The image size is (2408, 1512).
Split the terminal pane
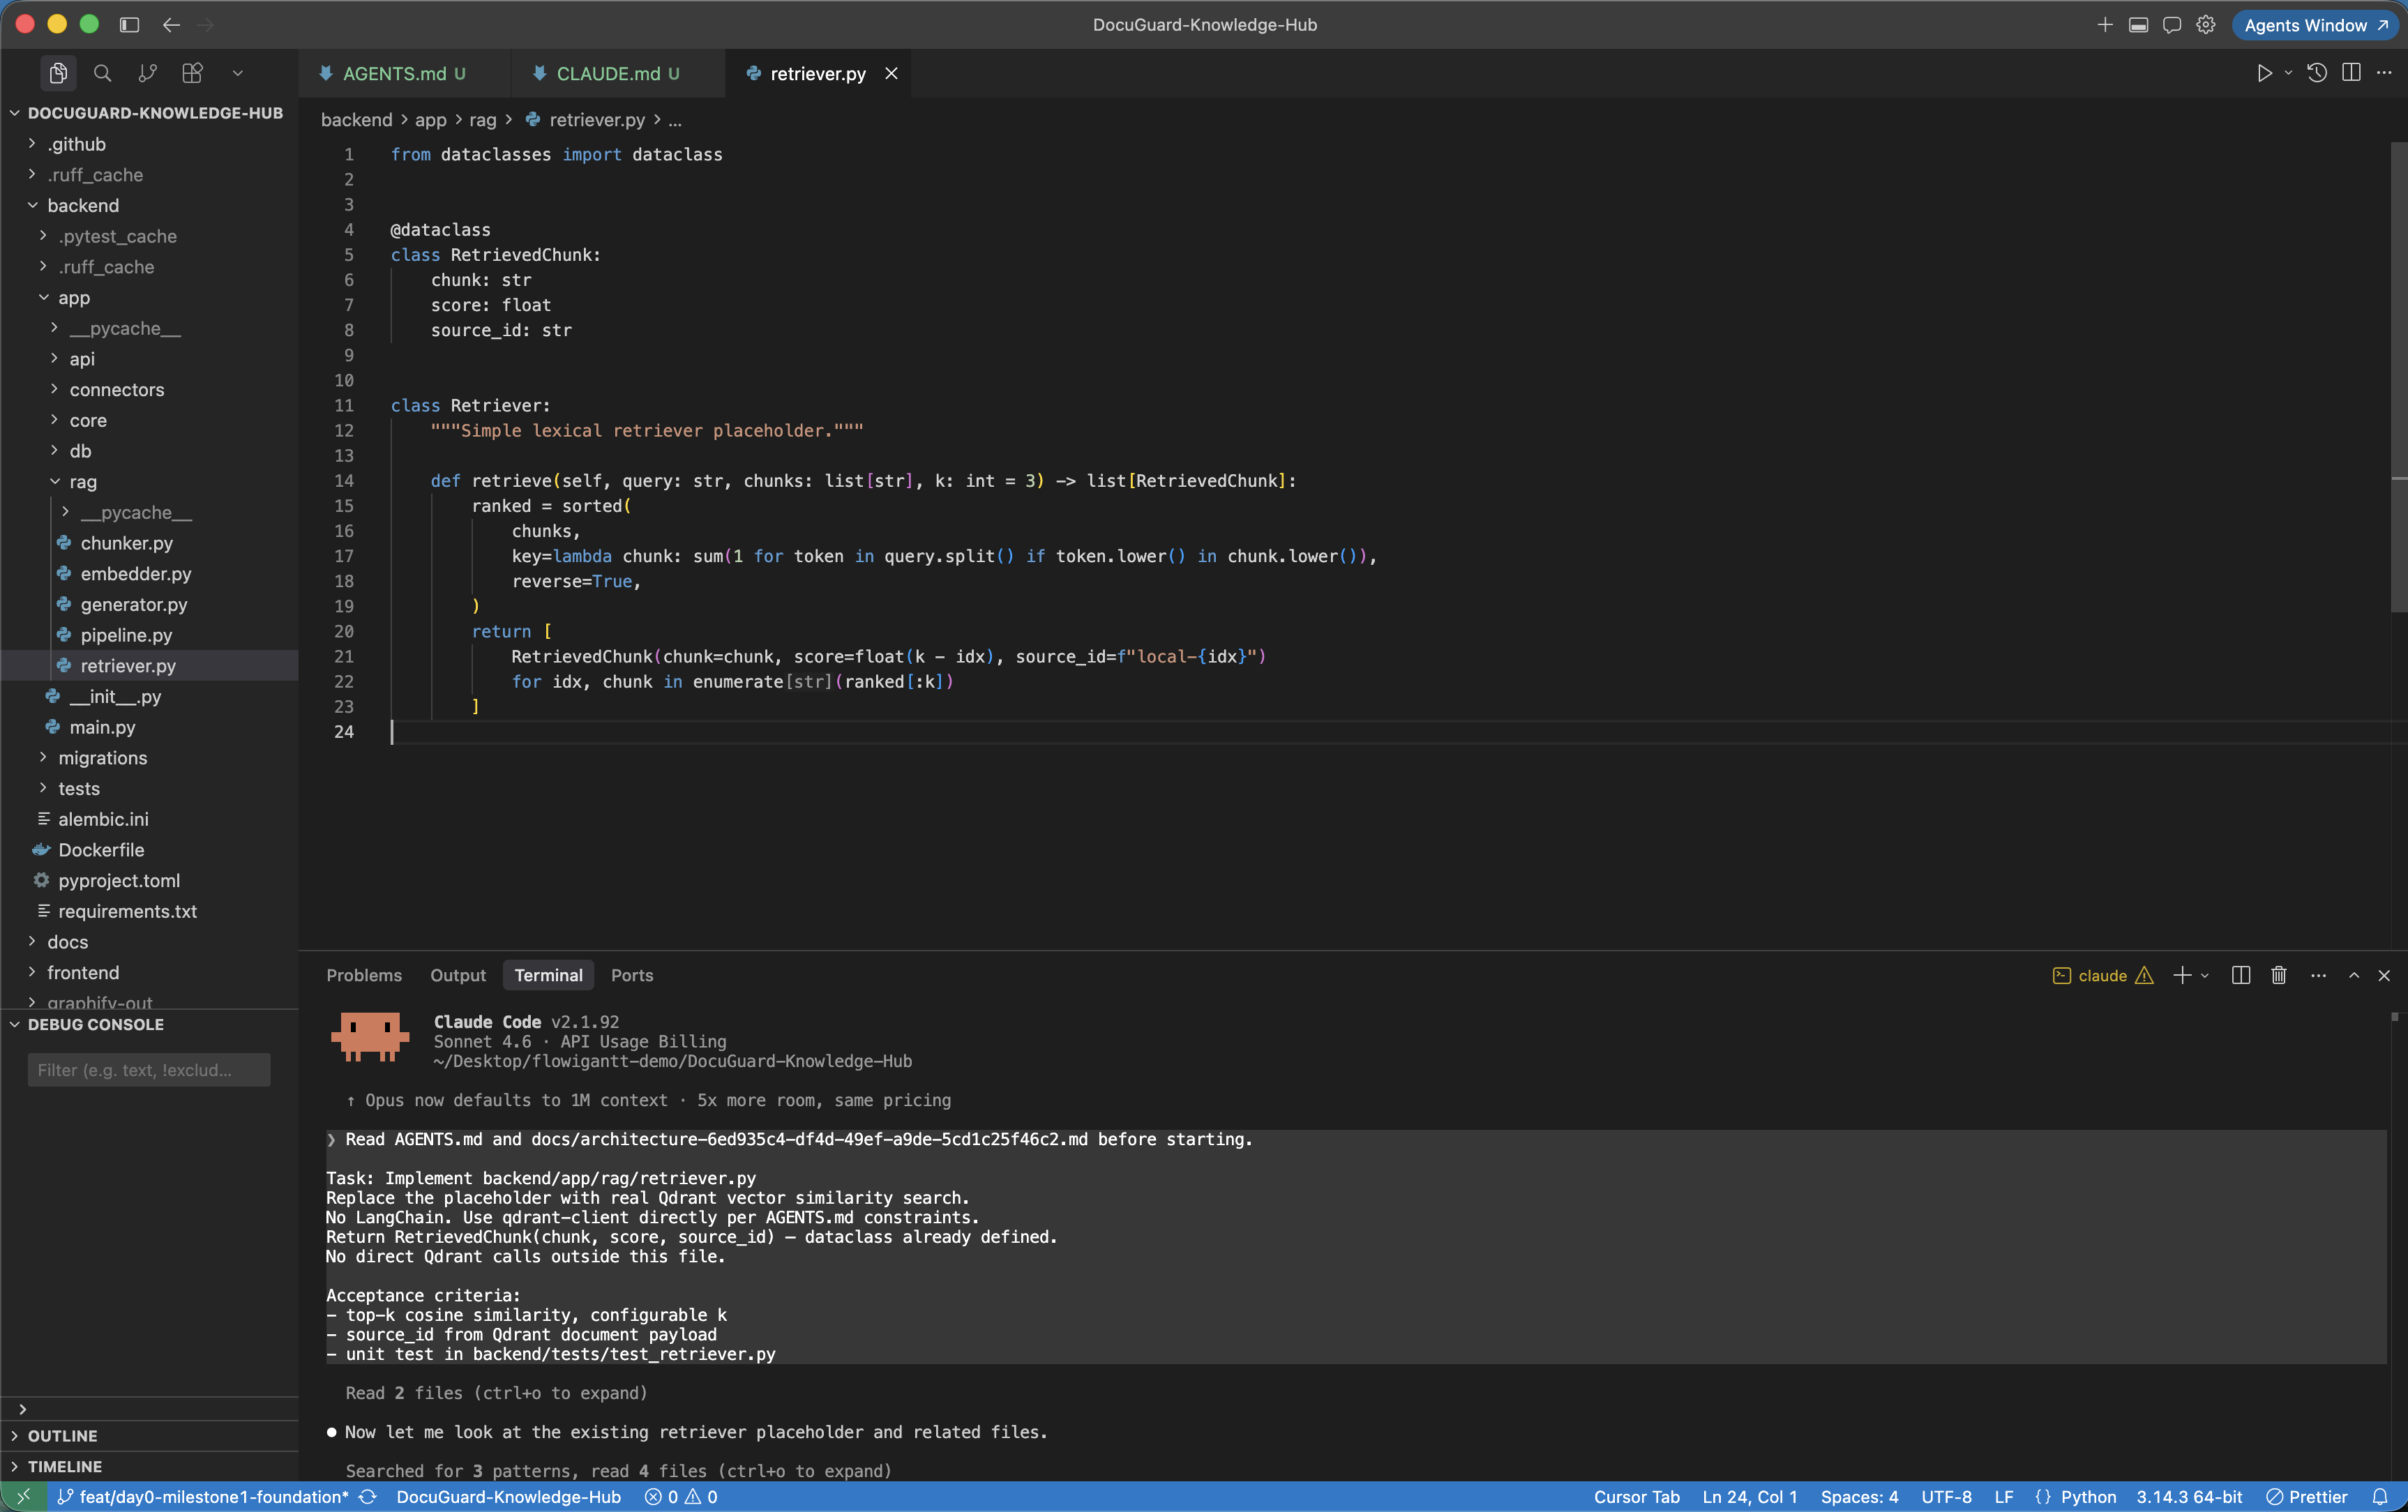[x=2241, y=976]
